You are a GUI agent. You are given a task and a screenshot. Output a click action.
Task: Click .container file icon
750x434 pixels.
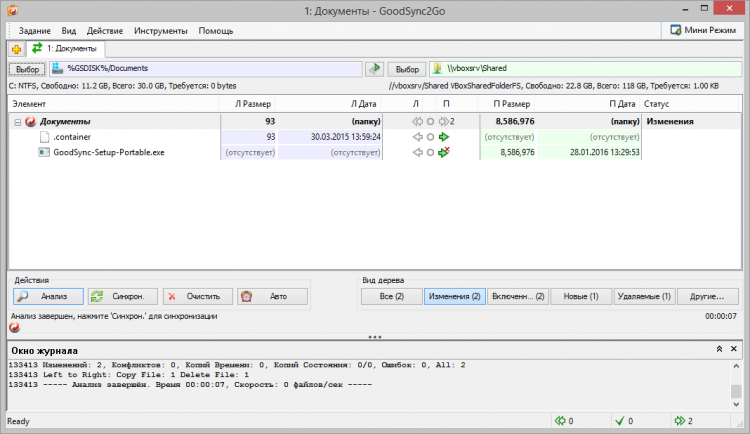(x=44, y=137)
